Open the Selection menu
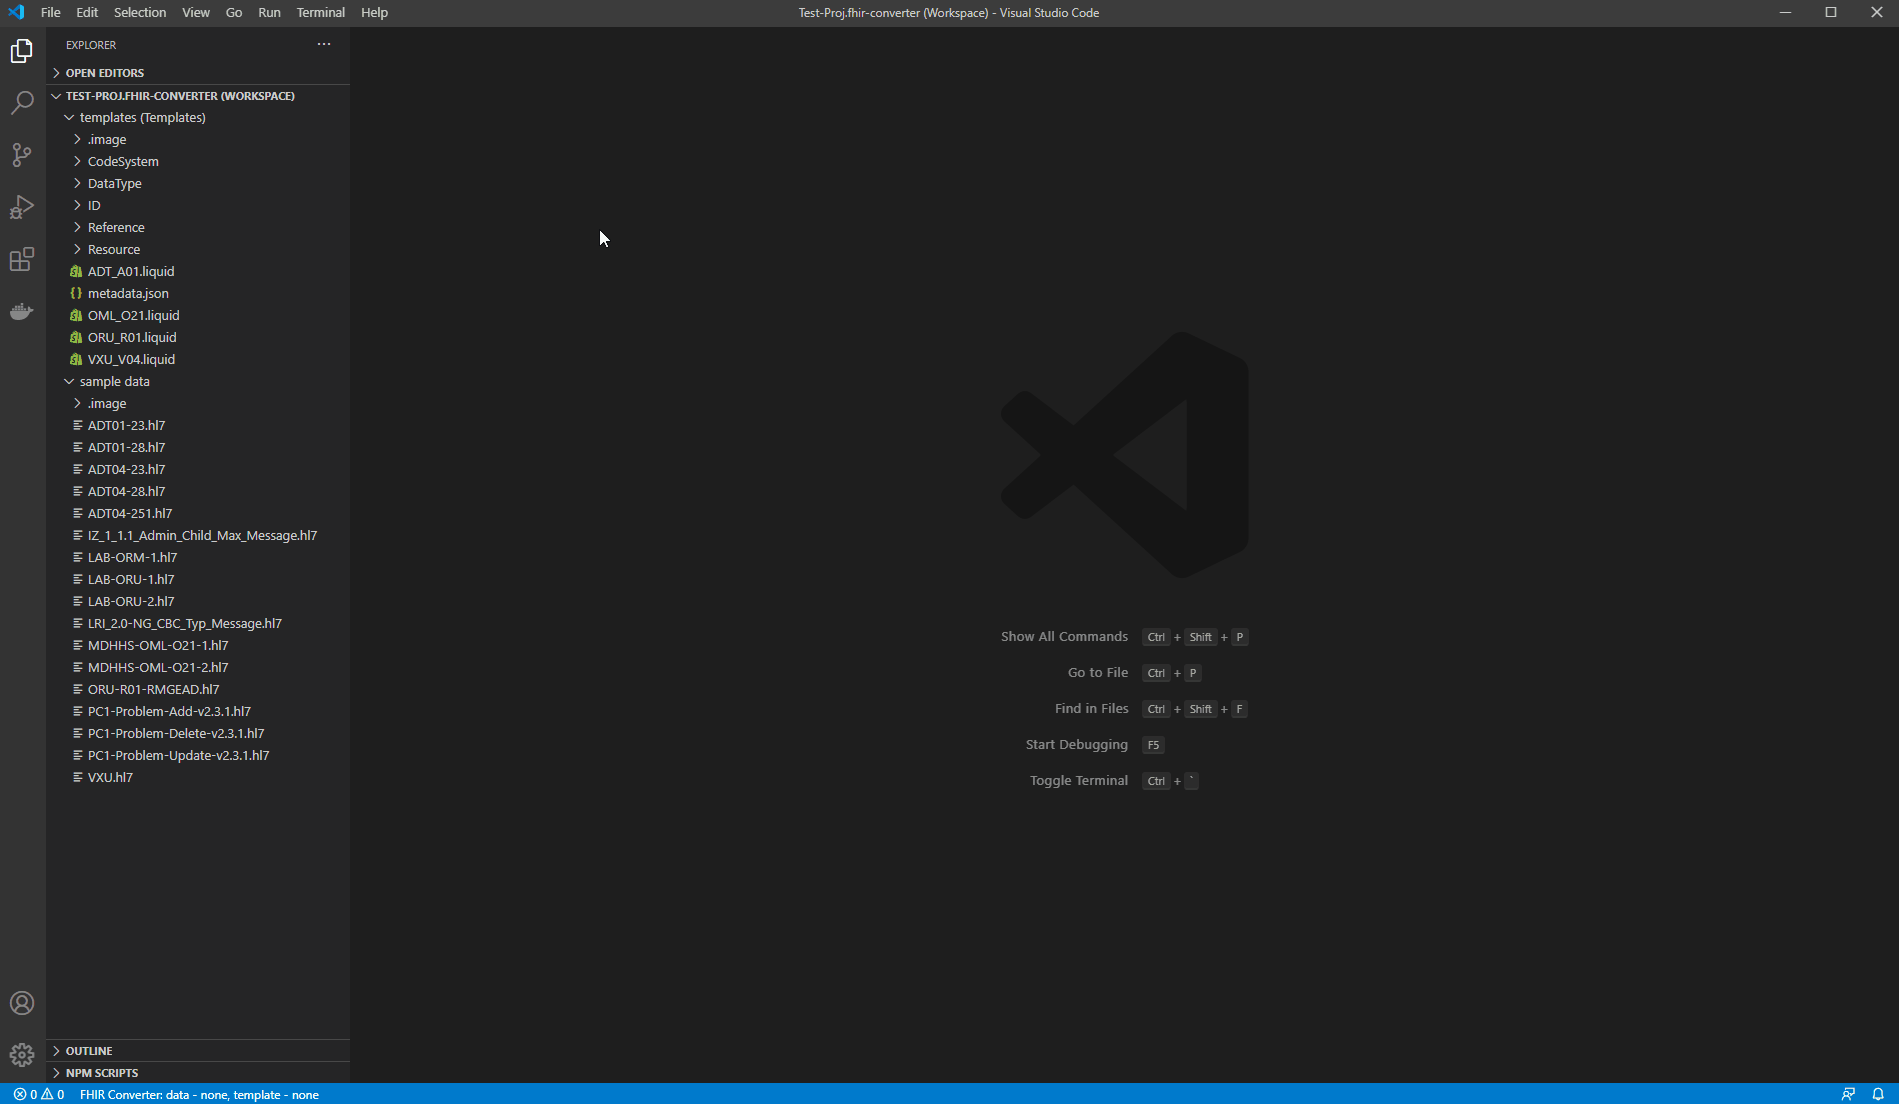Screen dimensions: 1899x1104 point(140,12)
